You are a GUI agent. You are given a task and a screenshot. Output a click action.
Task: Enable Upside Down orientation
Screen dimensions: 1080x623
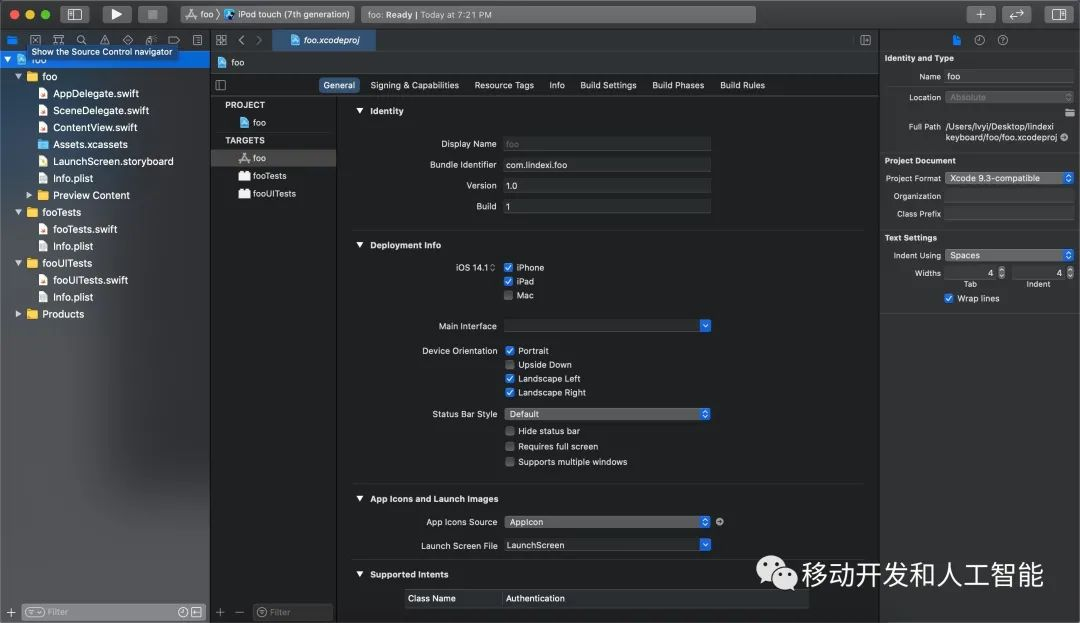click(510, 364)
